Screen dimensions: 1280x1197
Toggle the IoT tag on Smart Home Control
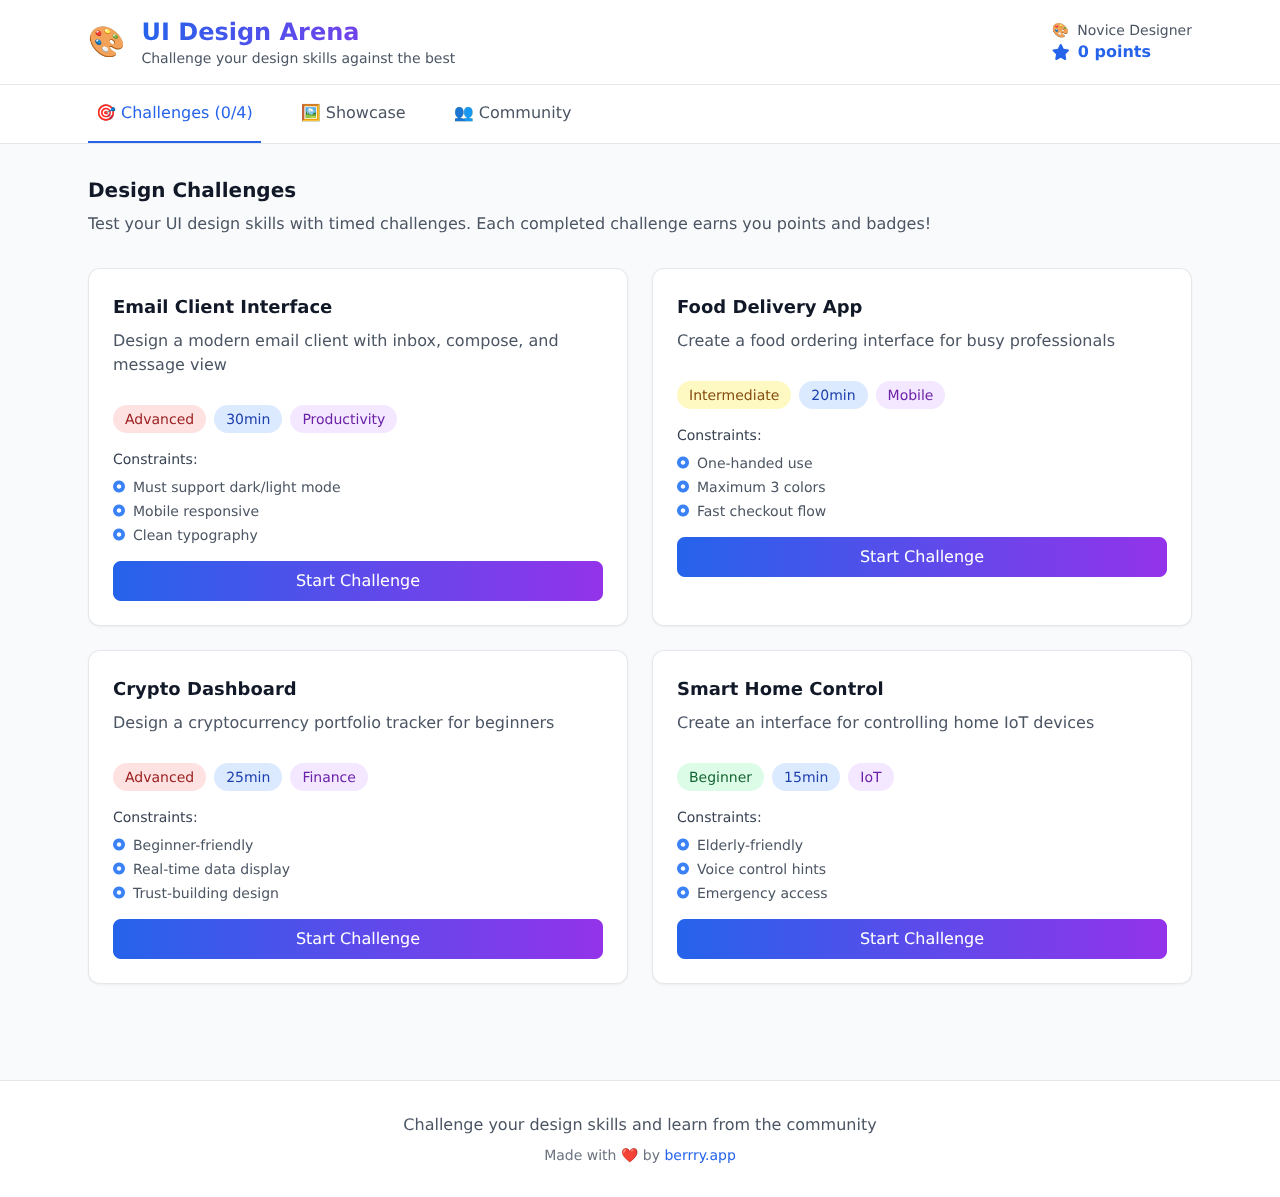[x=870, y=777]
